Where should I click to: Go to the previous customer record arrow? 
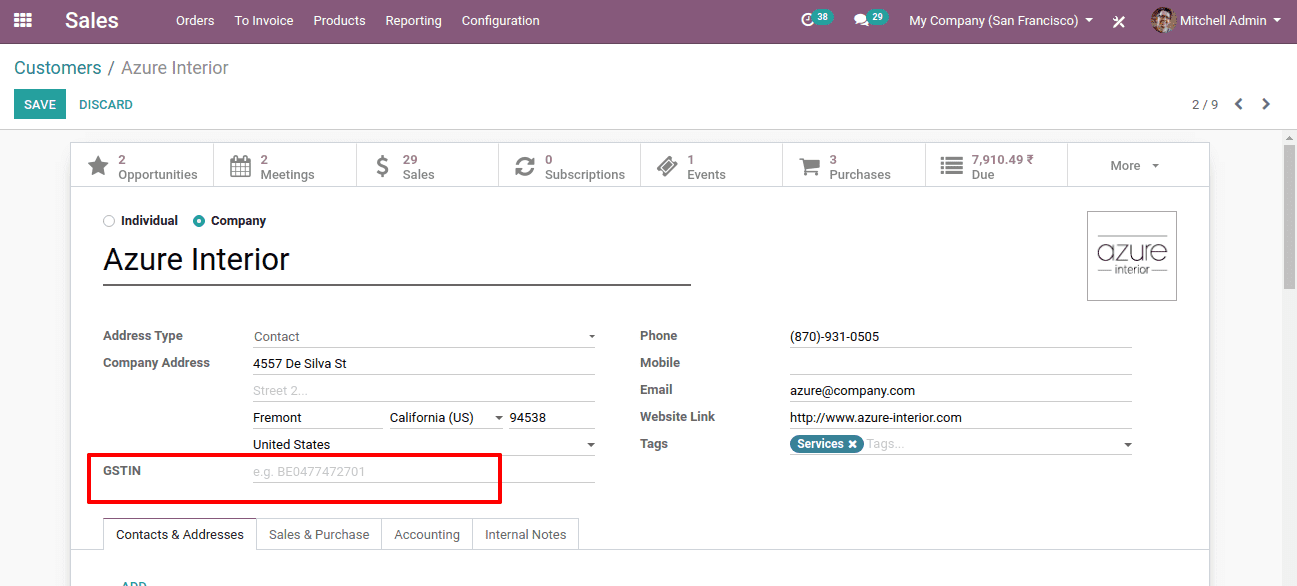pyautogui.click(x=1239, y=104)
